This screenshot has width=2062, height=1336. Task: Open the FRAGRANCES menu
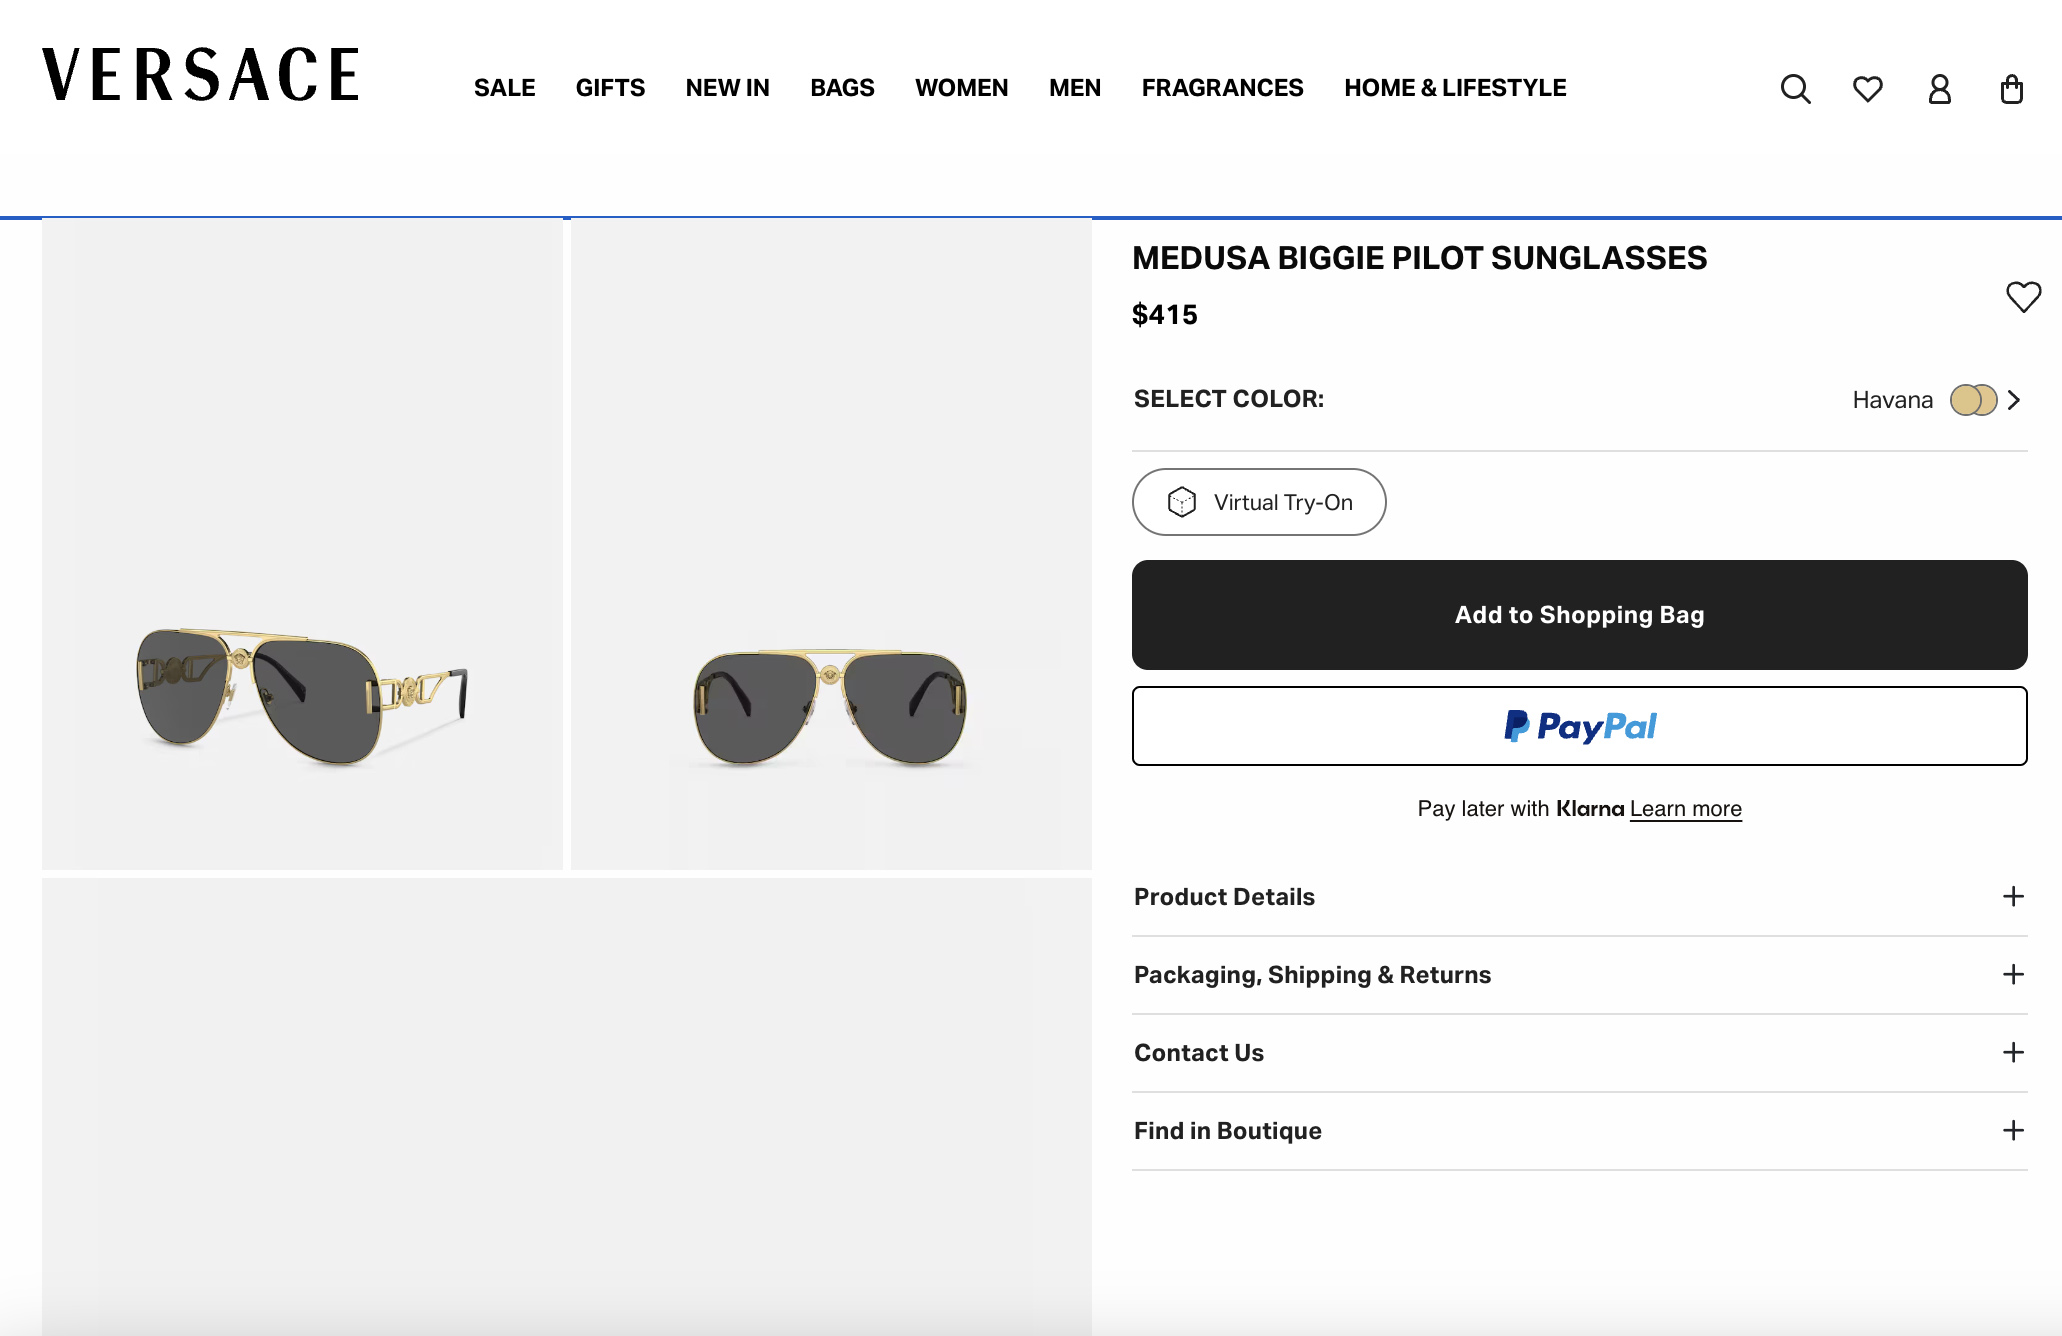coord(1222,88)
